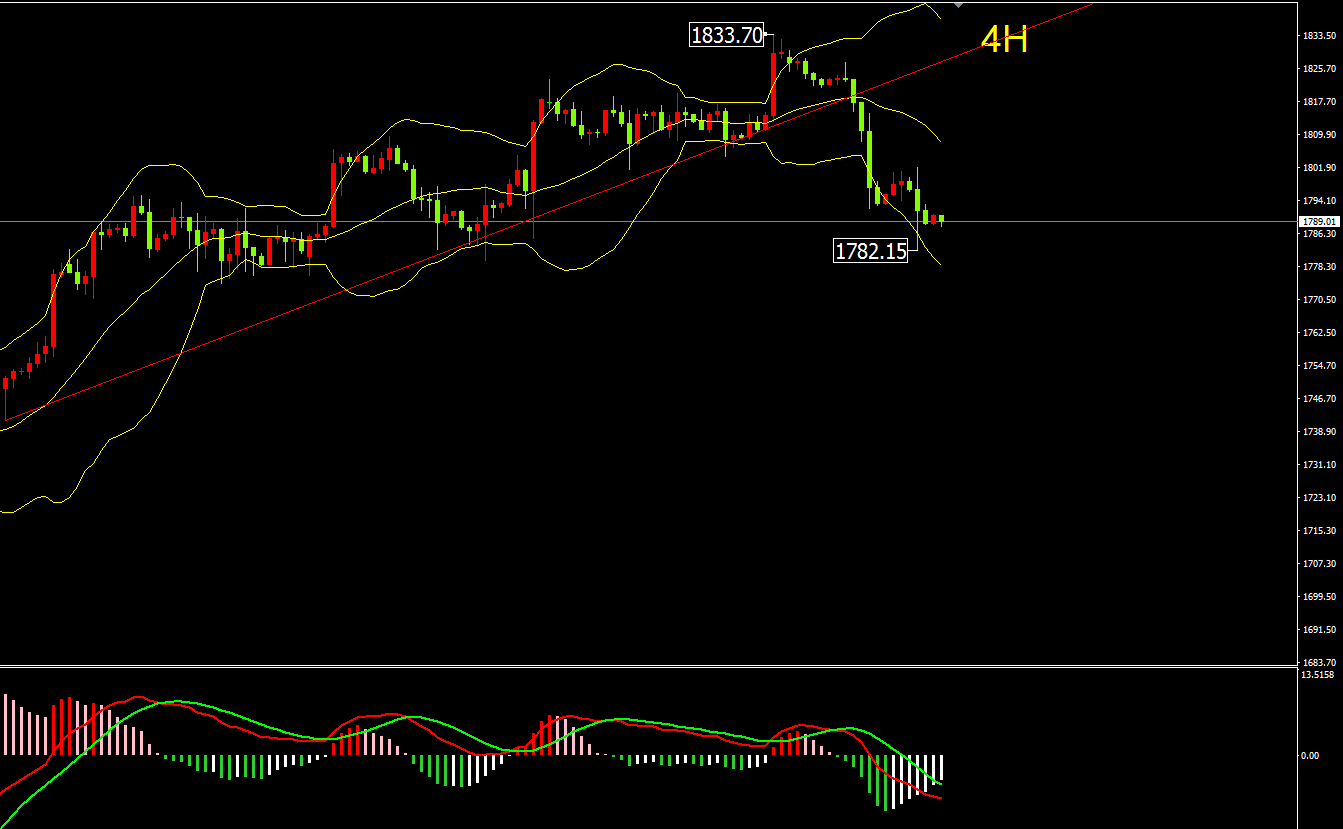Click the yellow 4H timeframe label
This screenshot has width=1343, height=829.
point(1004,40)
